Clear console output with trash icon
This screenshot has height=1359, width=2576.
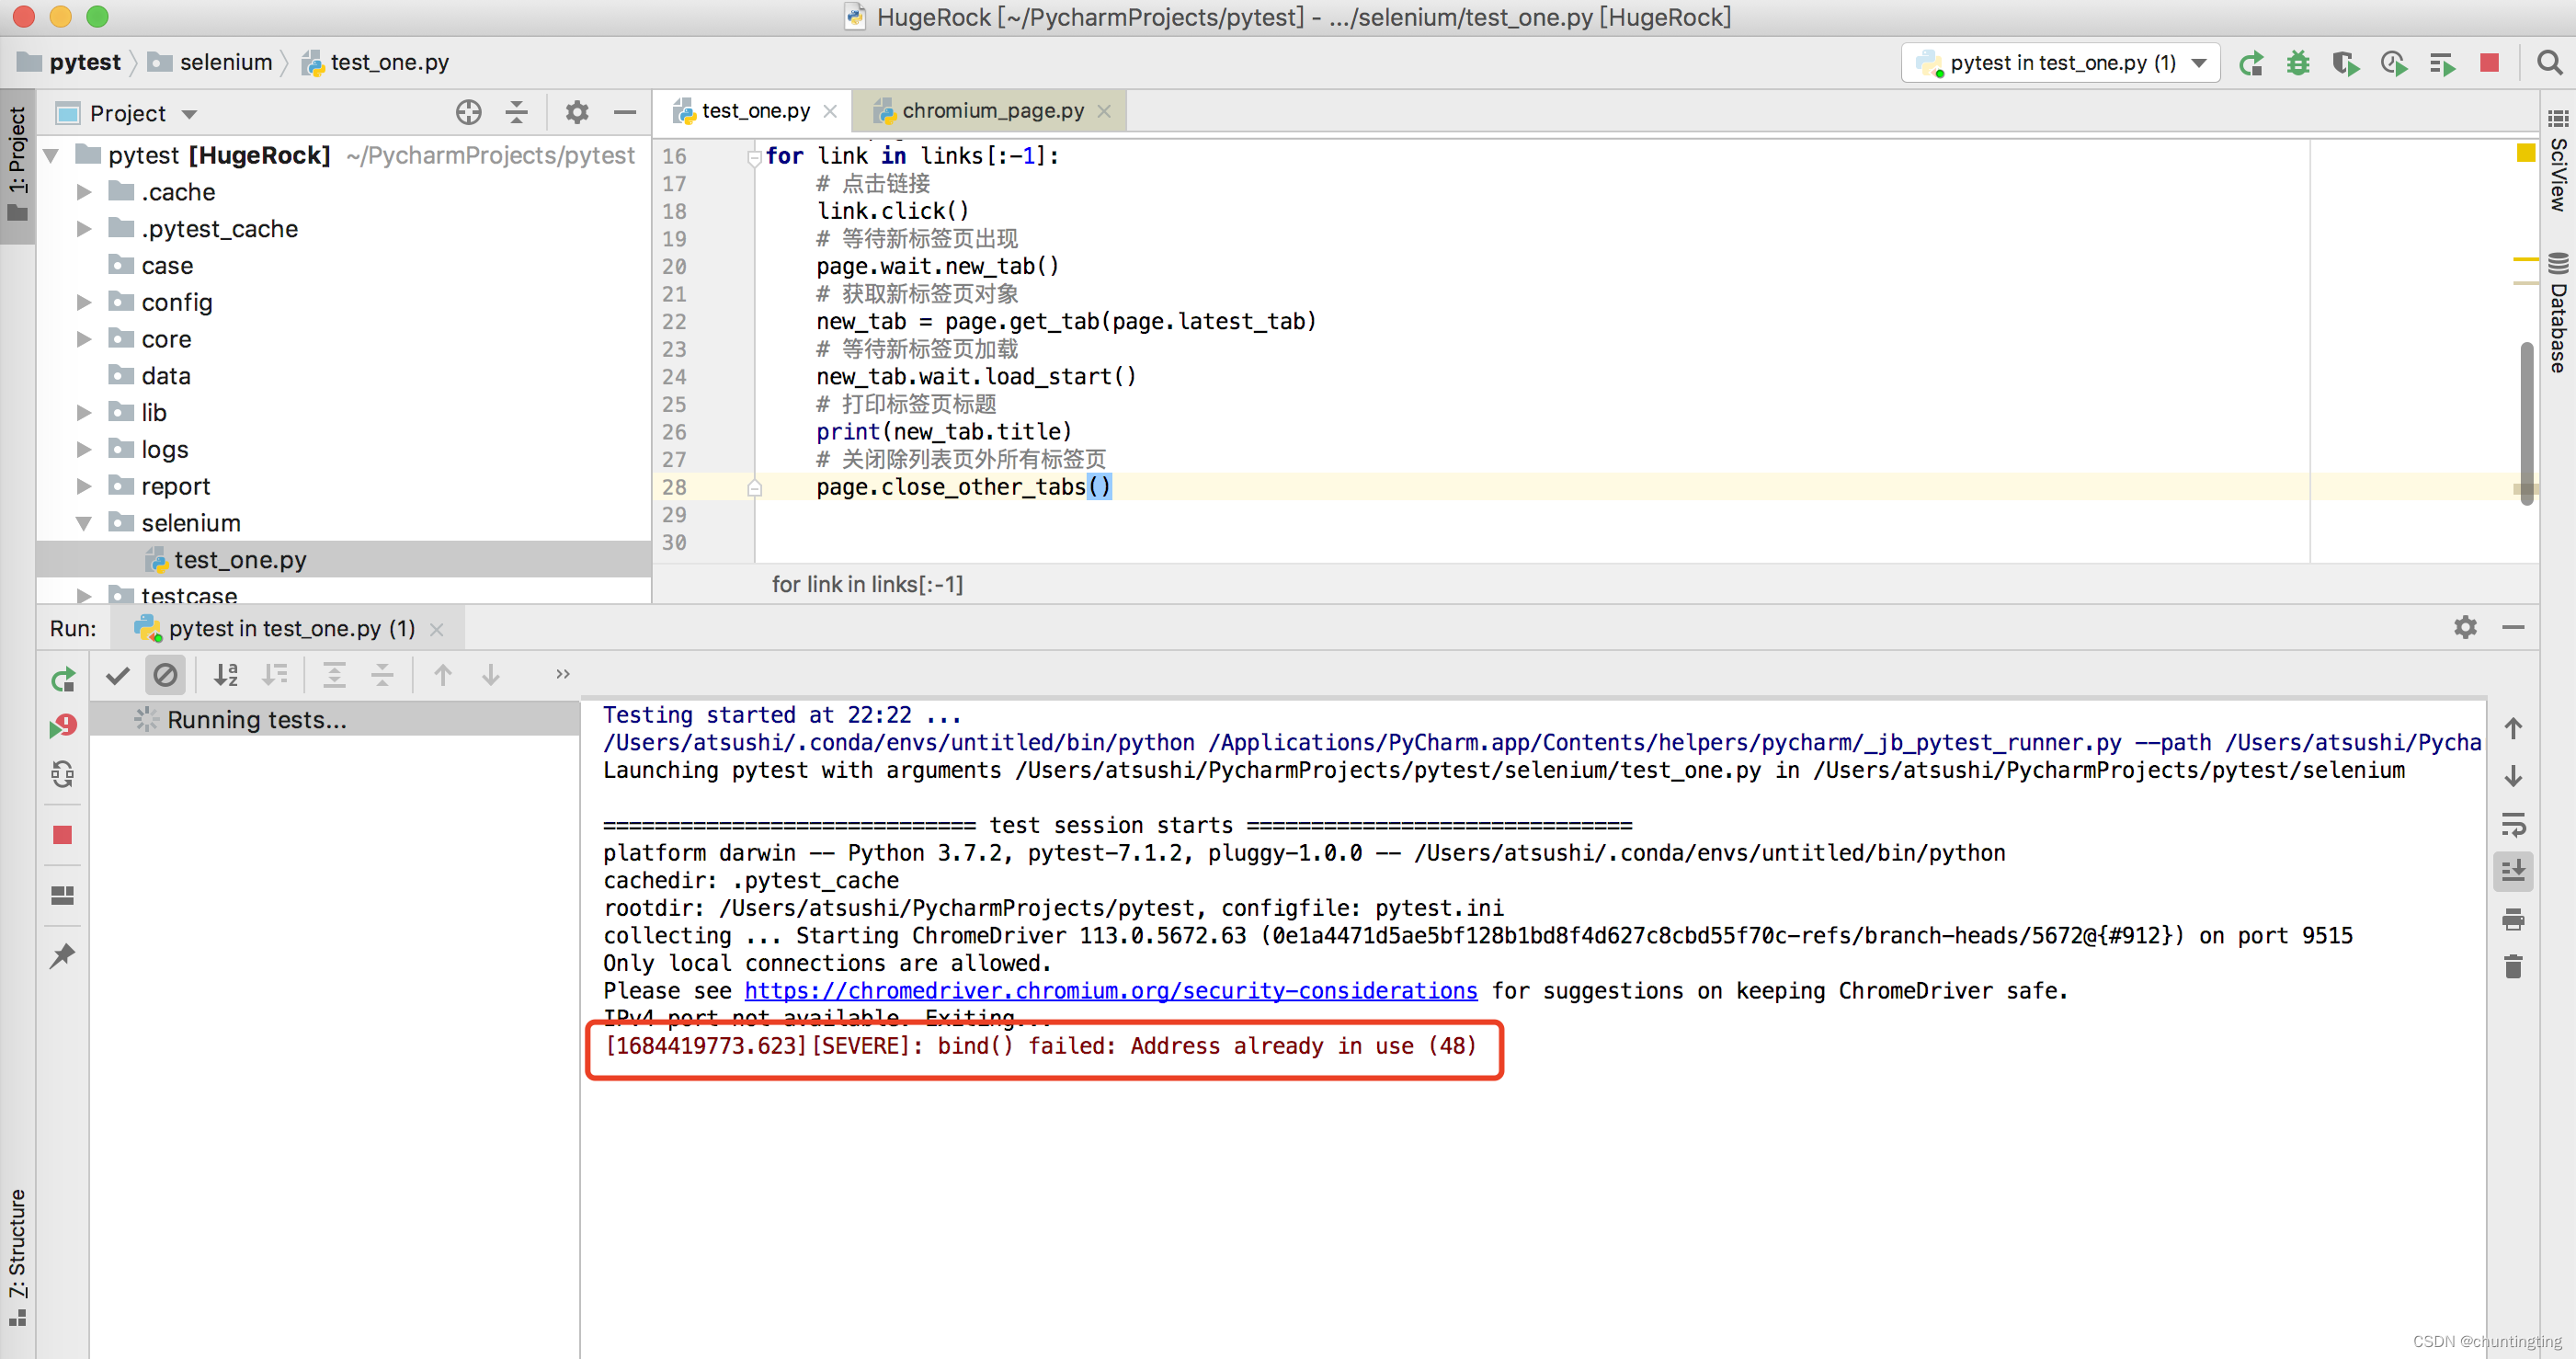[2513, 967]
